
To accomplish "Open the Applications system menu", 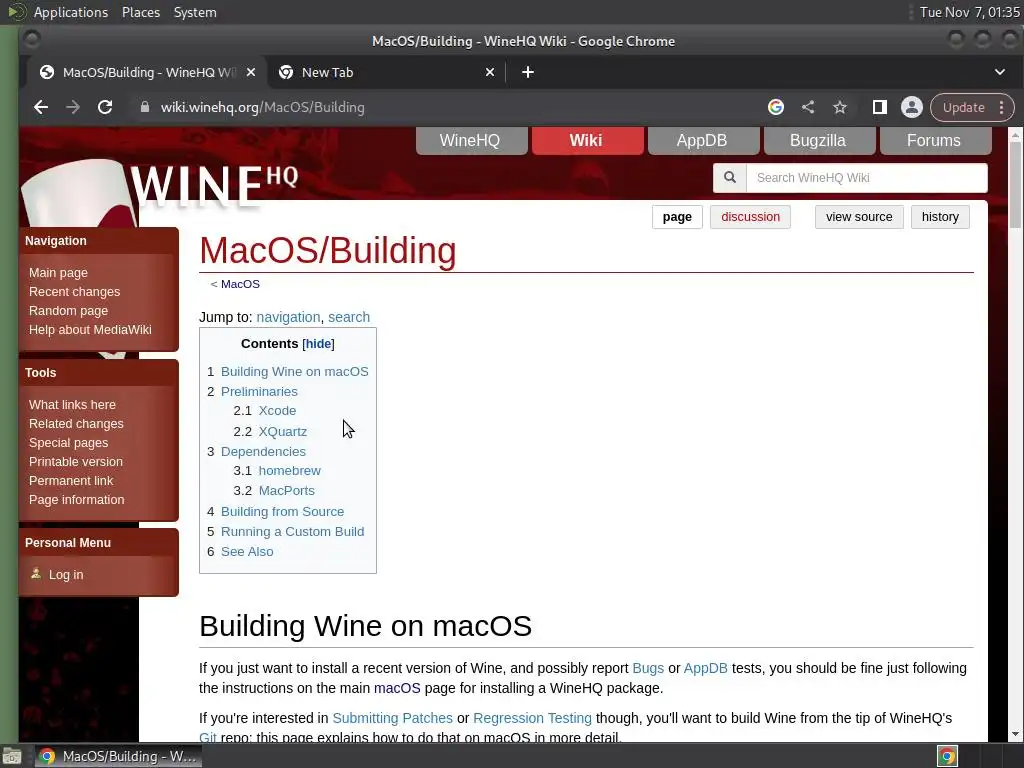I will coord(71,12).
